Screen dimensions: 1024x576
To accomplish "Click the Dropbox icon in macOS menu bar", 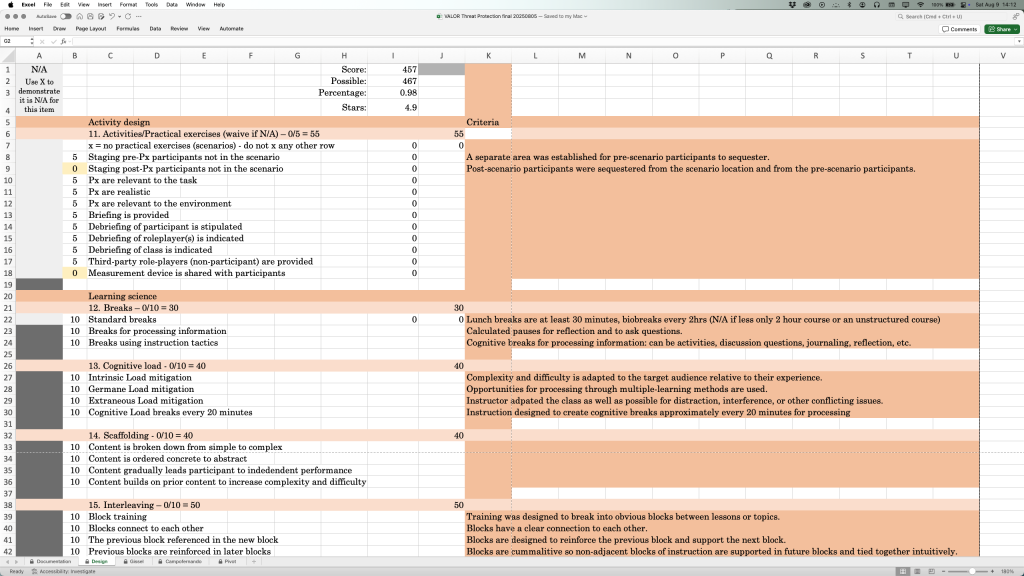I will click(792, 5).
